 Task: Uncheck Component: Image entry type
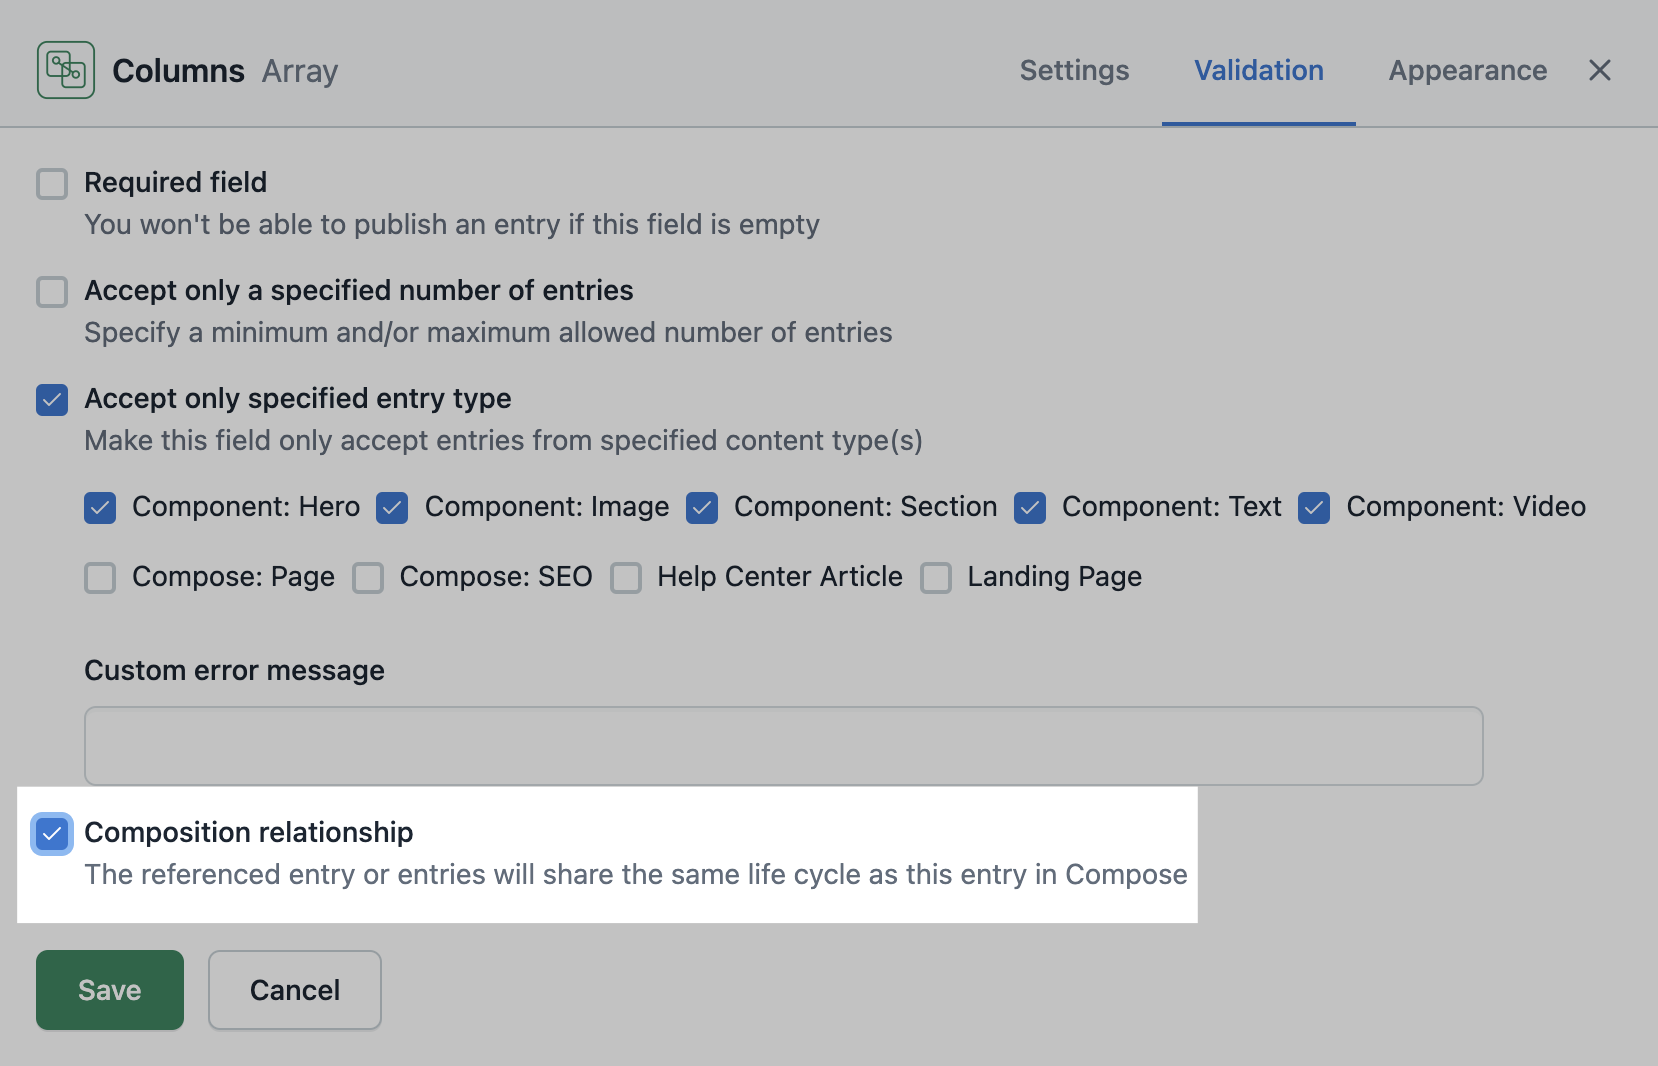[x=391, y=508]
